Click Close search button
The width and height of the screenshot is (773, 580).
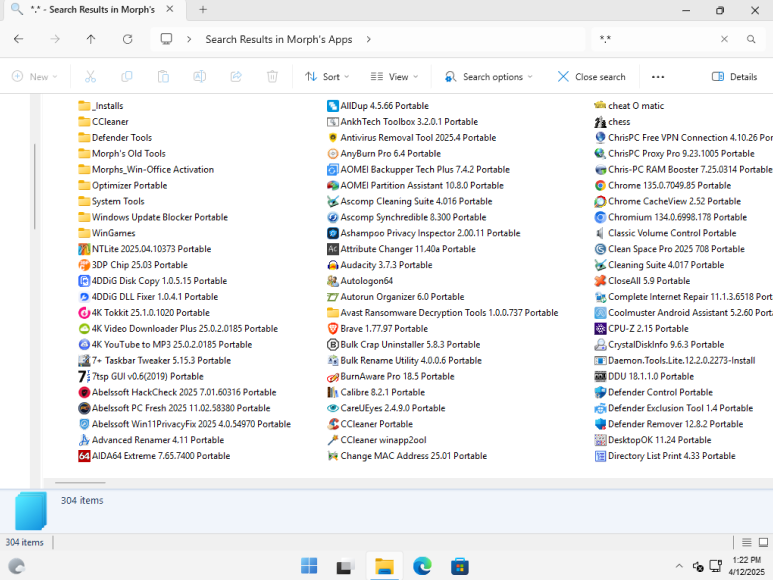(591, 76)
